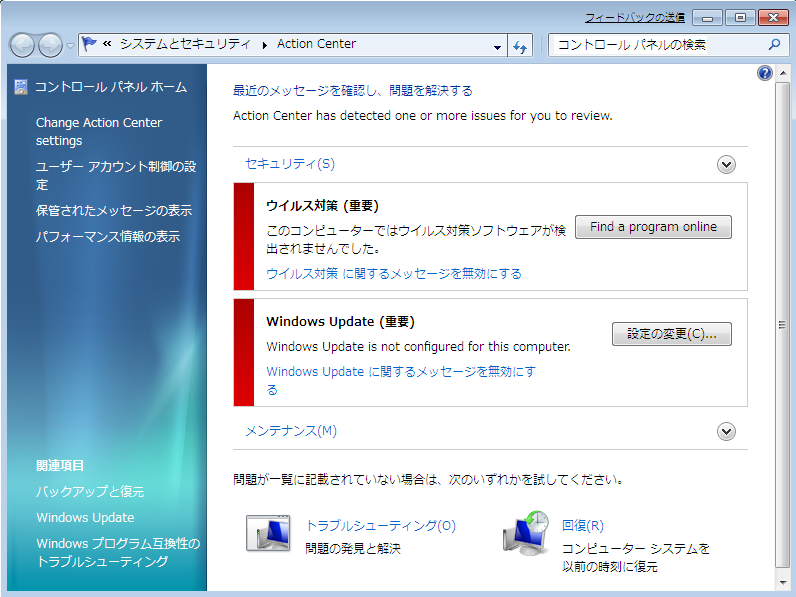This screenshot has width=796, height=597.
Task: Click the Troubleshooting monitor icon
Action: [269, 533]
